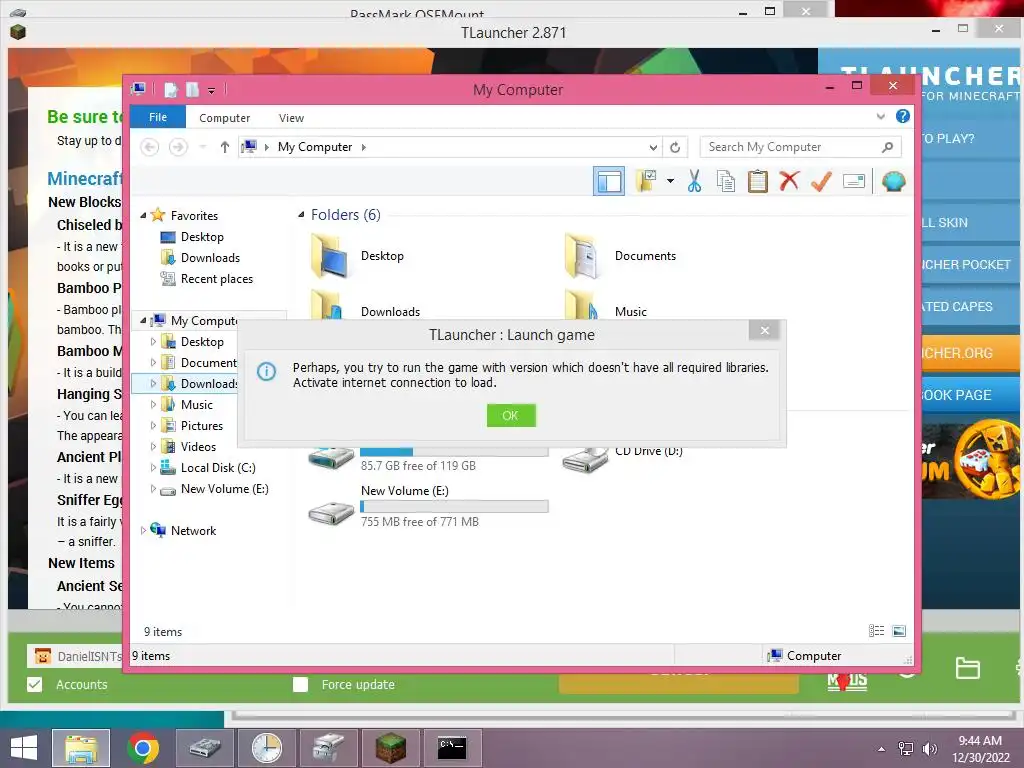The height and width of the screenshot is (768, 1024).
Task: Expand the Network node in the tree
Action: pos(143,531)
